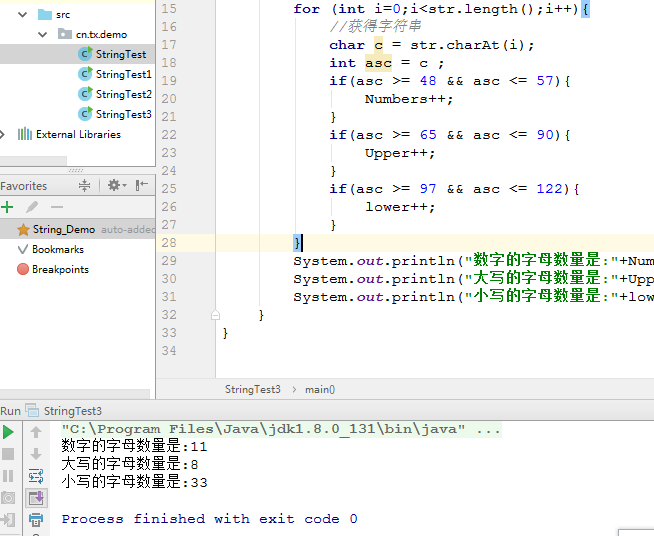Go up the stack trace
654x536 pixels.
(36, 432)
